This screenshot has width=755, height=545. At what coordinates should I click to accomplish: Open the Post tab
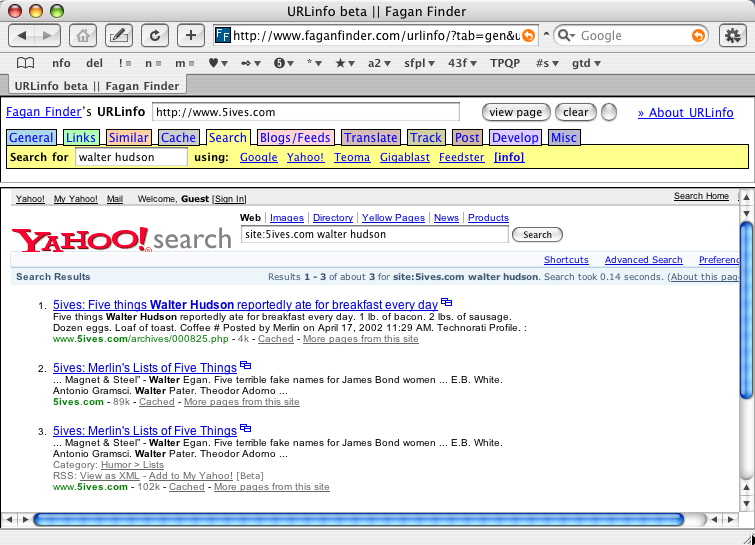[x=467, y=138]
